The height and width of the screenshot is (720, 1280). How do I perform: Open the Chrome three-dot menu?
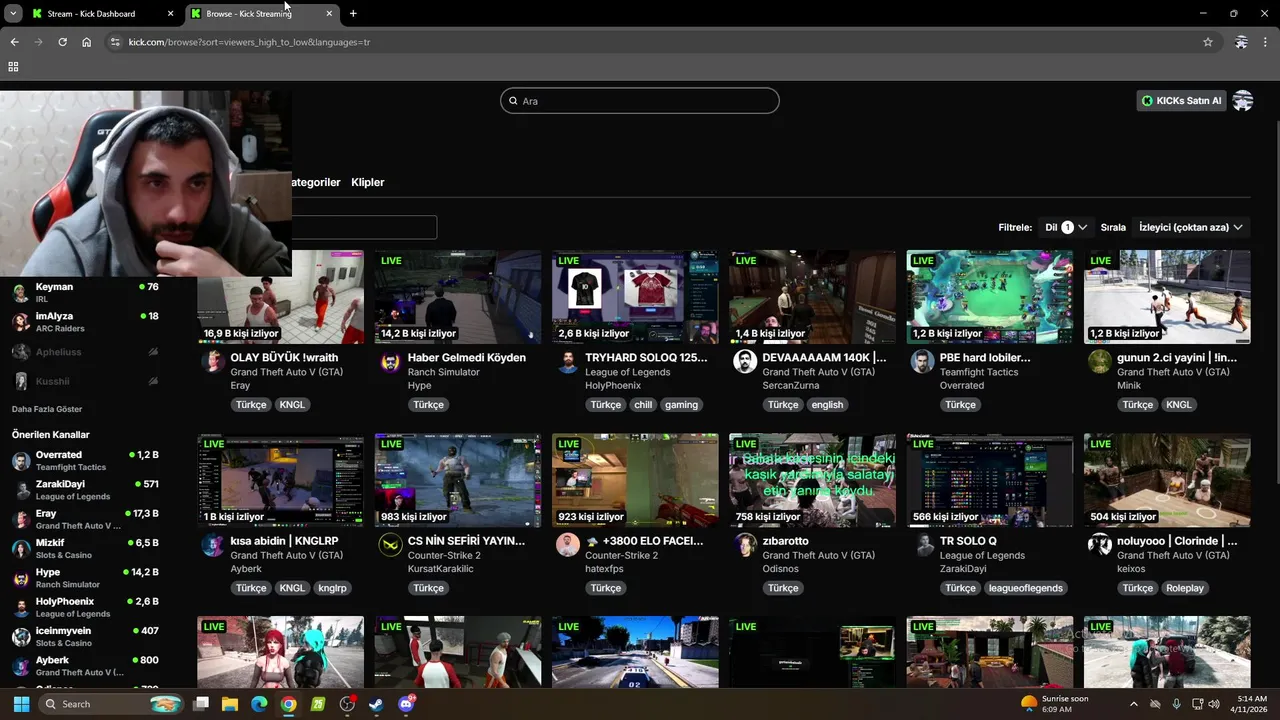1266,42
